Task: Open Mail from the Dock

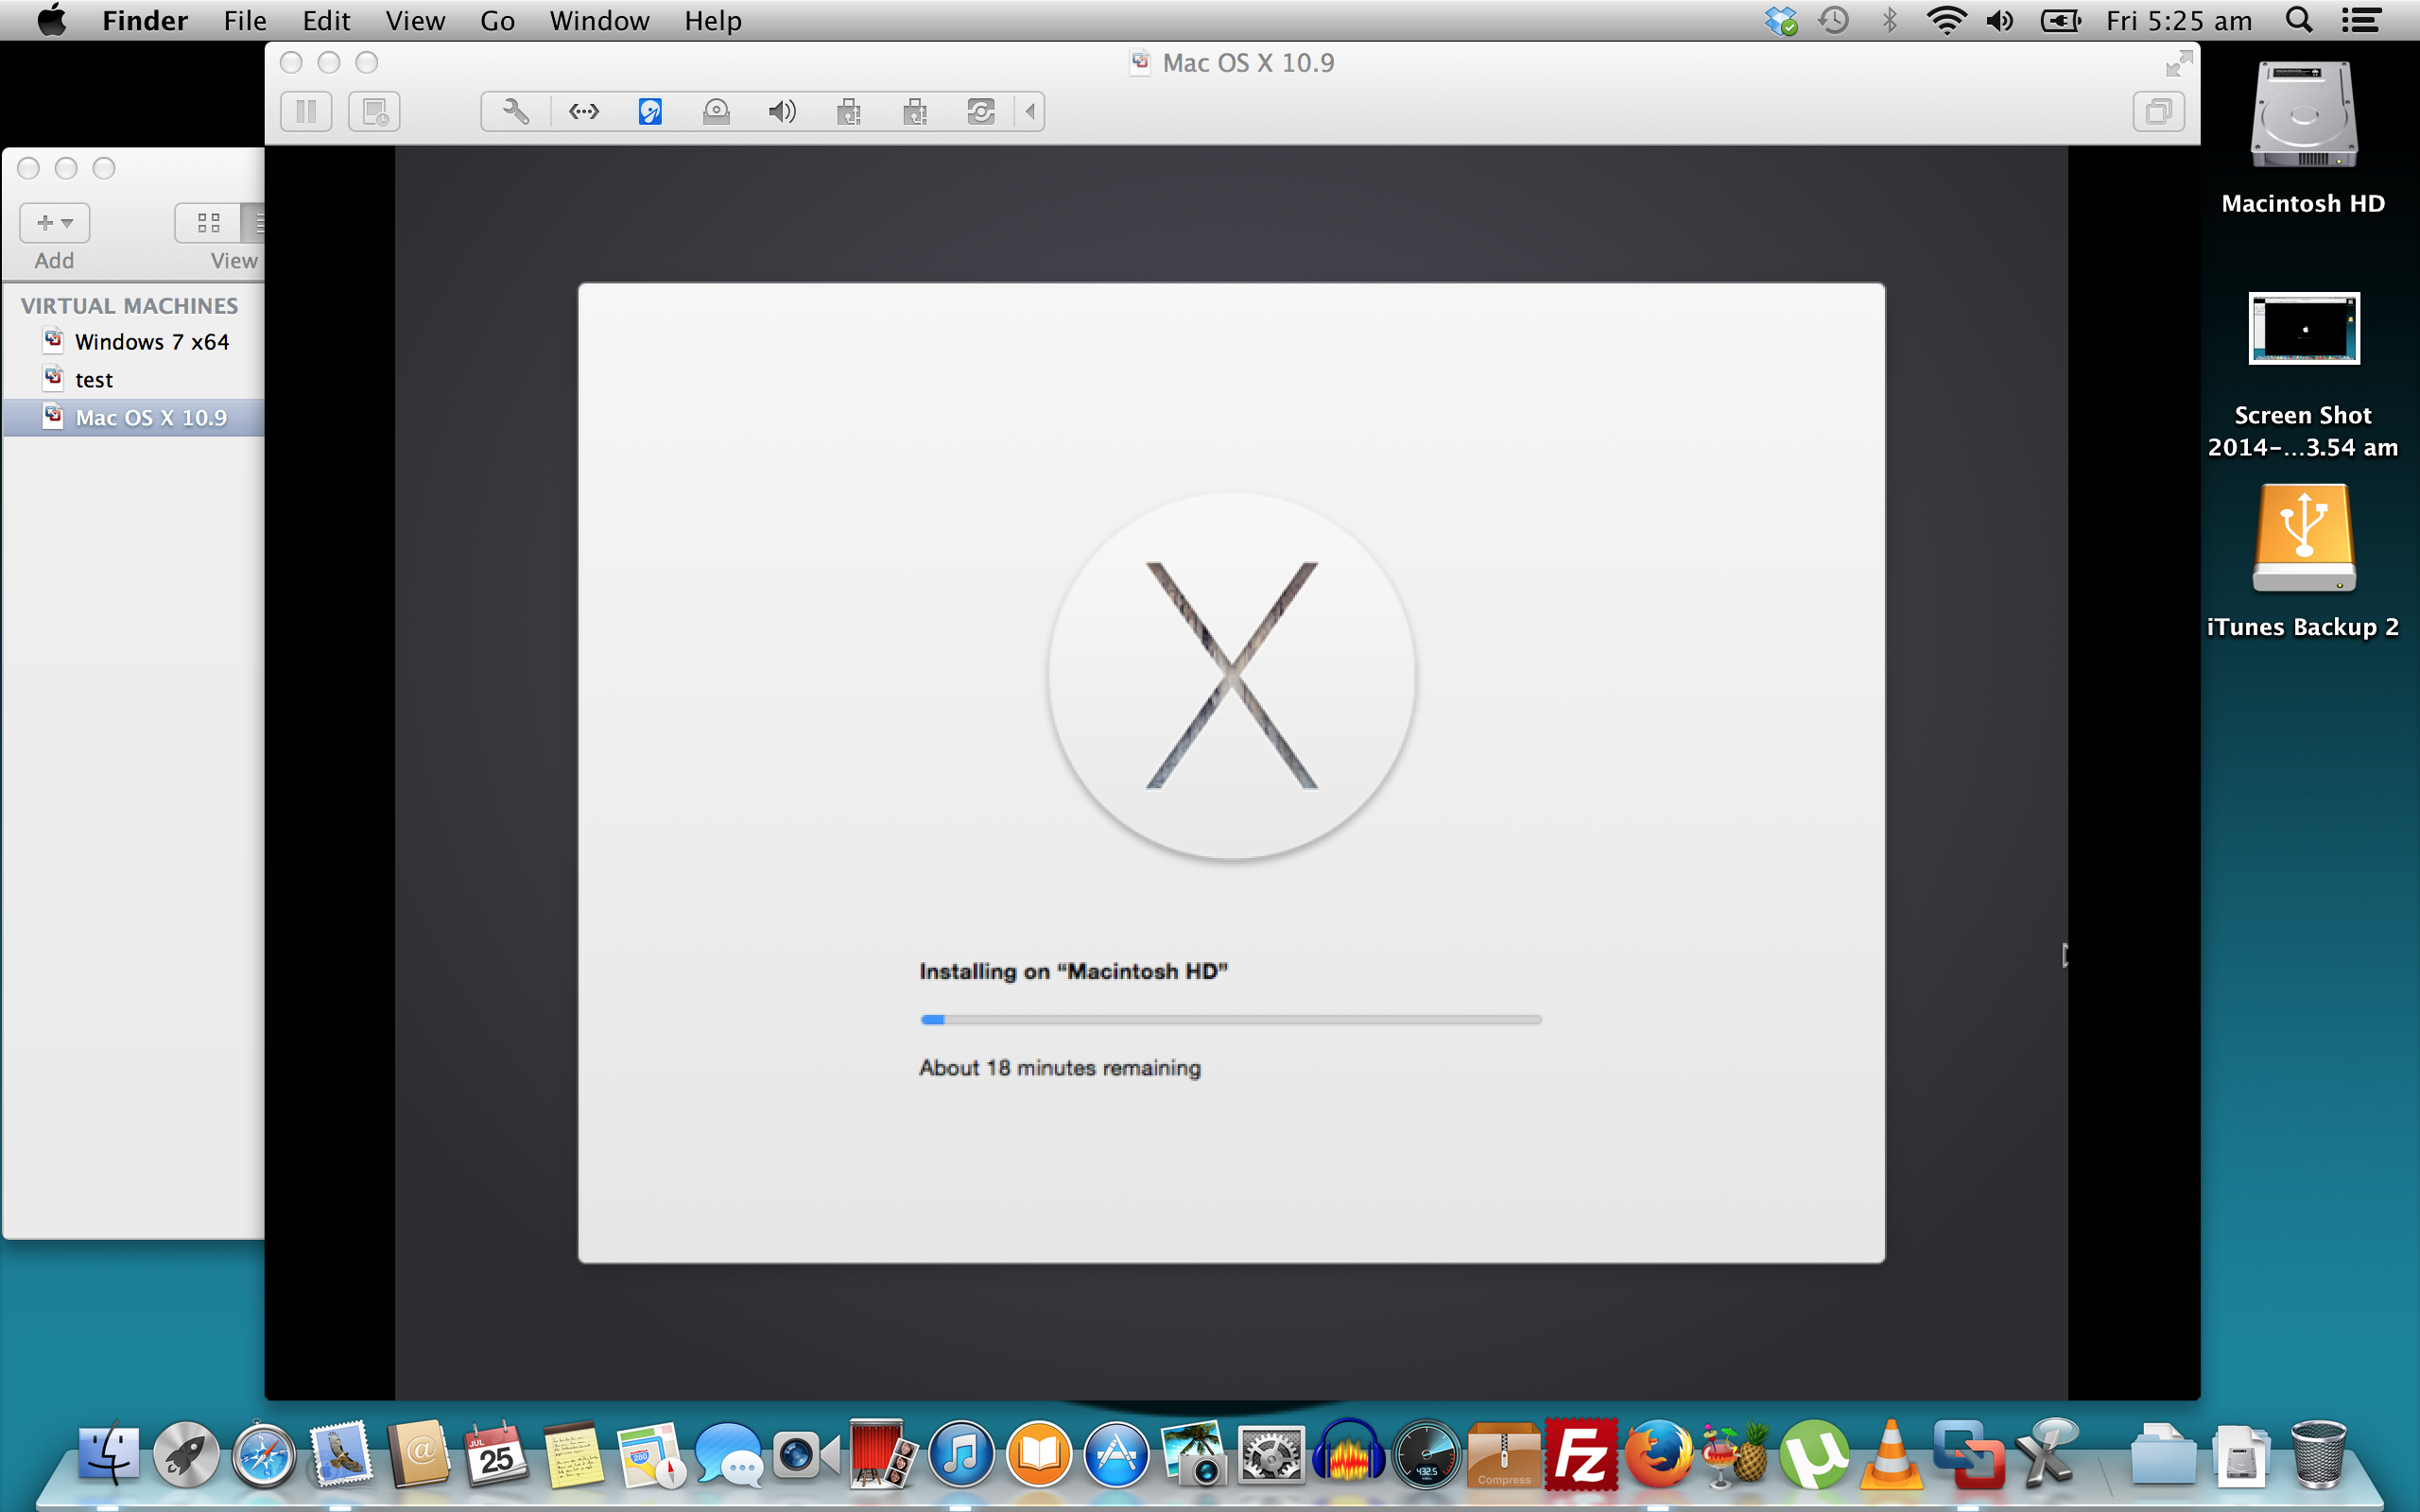Action: (342, 1454)
